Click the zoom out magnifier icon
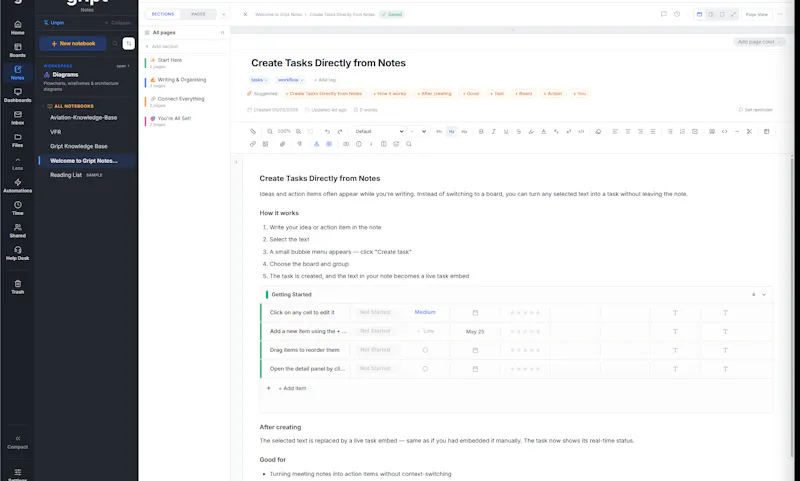The image size is (800, 481). click(x=270, y=132)
